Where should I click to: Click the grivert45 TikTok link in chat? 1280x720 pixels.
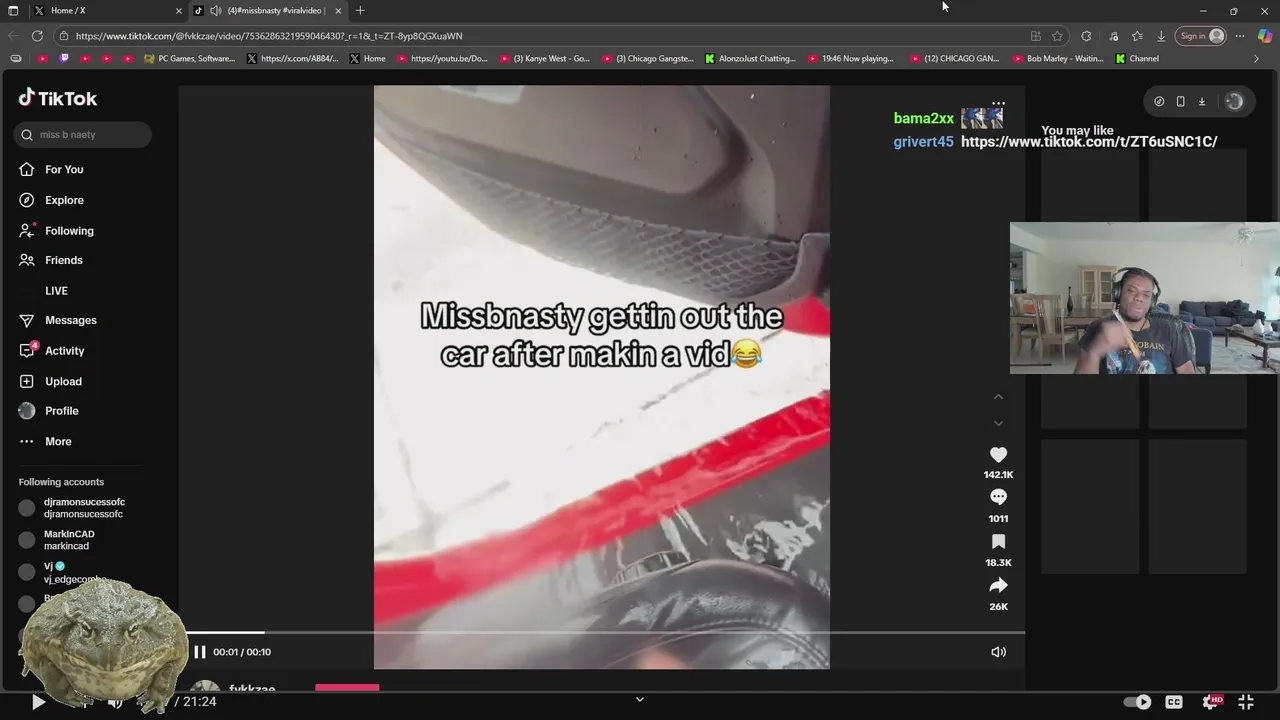(1089, 142)
